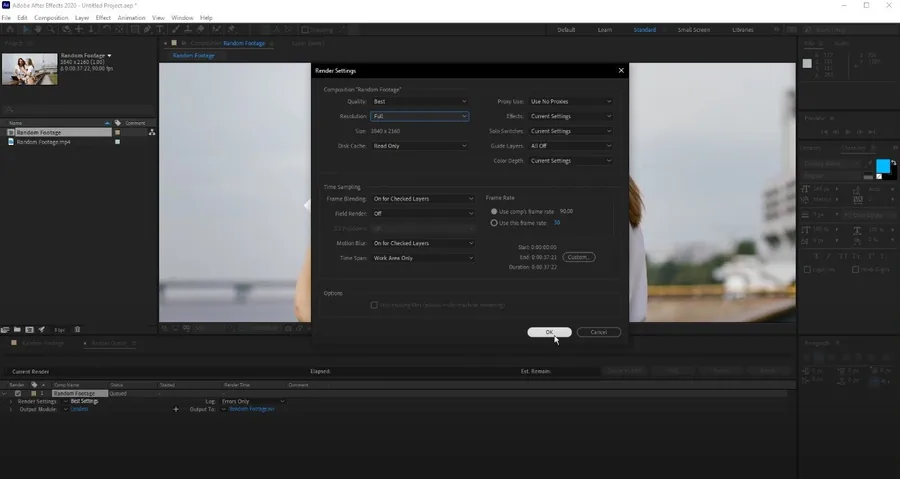Open the Layer menu
The image size is (900, 479).
coord(82,18)
